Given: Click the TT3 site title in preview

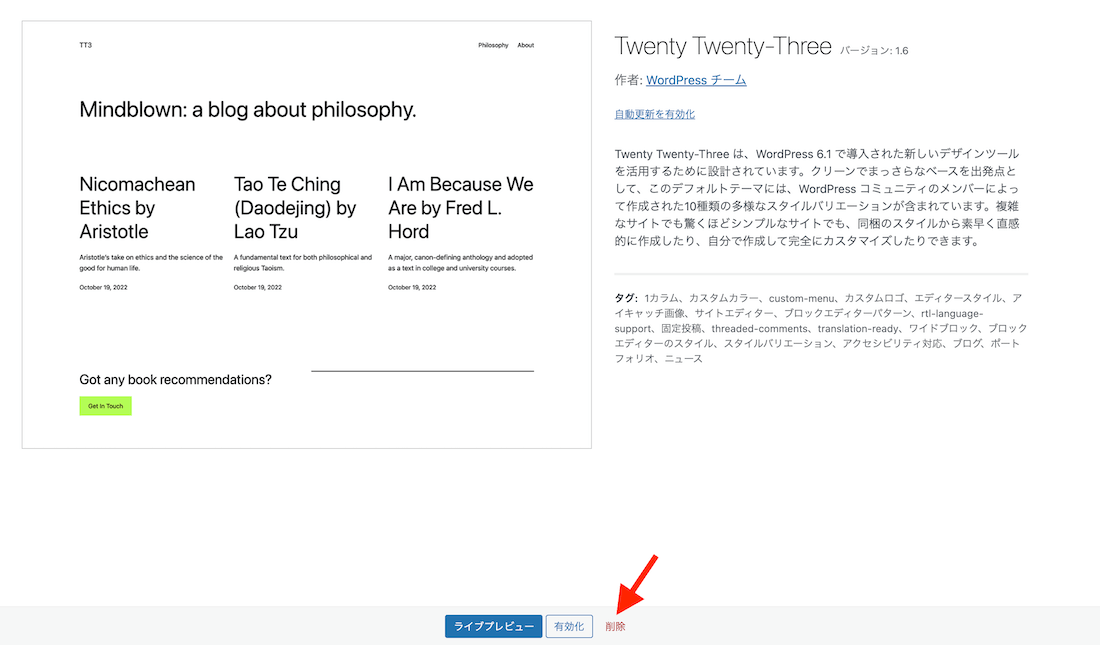Looking at the screenshot, I should pyautogui.click(x=86, y=45).
